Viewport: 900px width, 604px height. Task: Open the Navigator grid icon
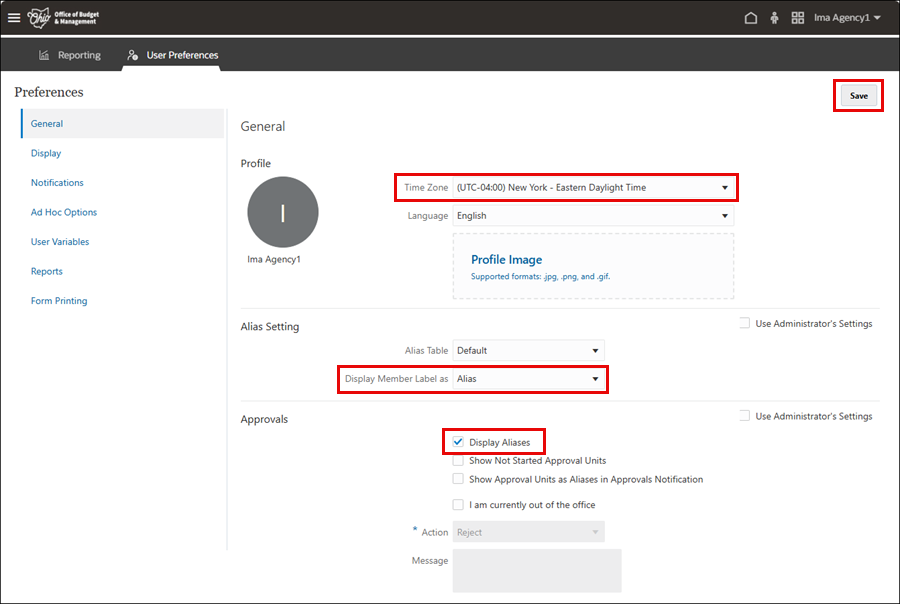(x=798, y=18)
